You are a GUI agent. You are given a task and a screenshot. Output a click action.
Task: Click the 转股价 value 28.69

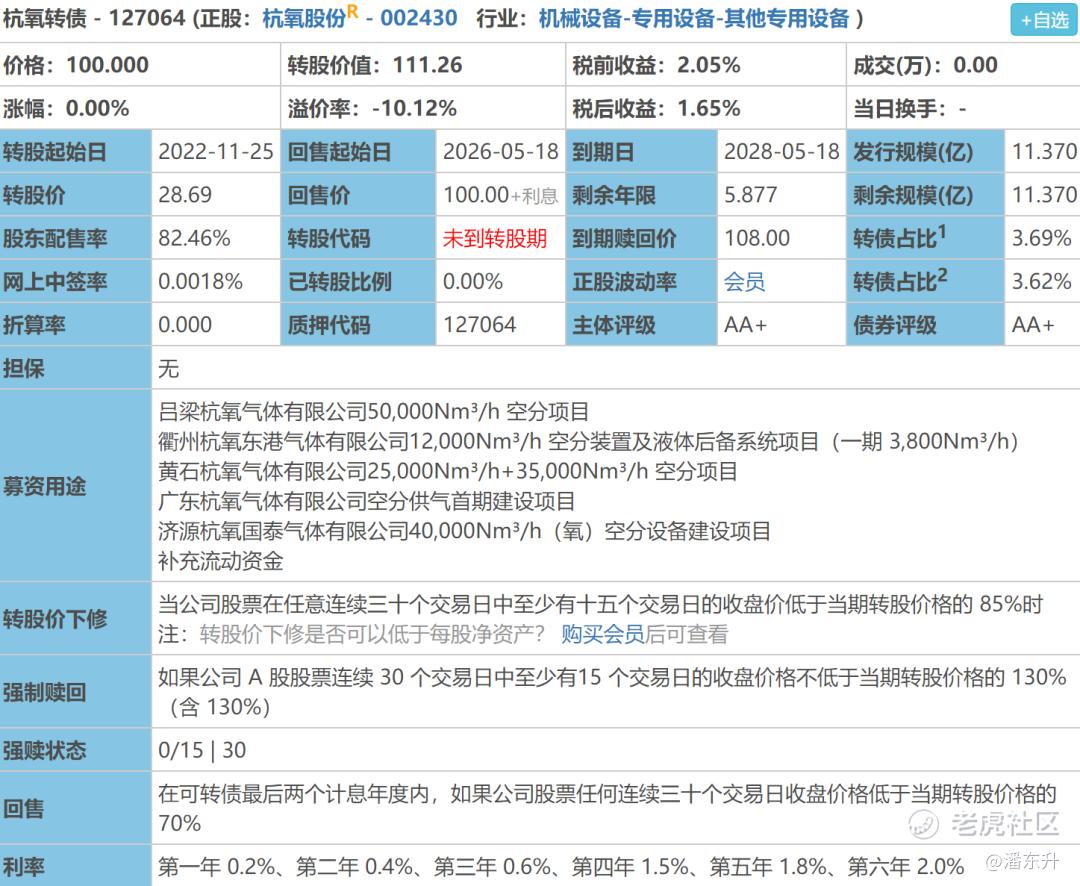[185, 195]
